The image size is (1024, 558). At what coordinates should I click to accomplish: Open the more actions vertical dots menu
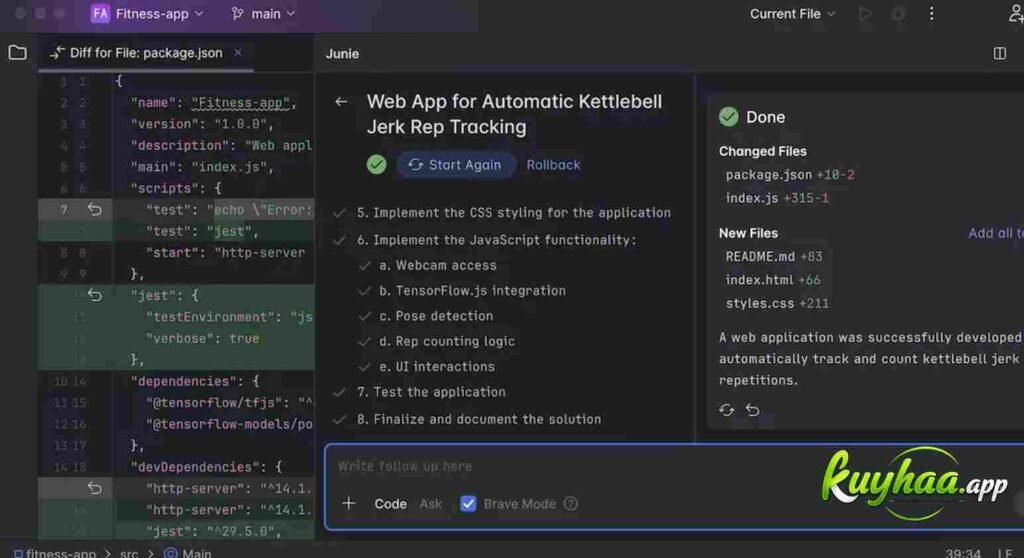click(x=931, y=14)
